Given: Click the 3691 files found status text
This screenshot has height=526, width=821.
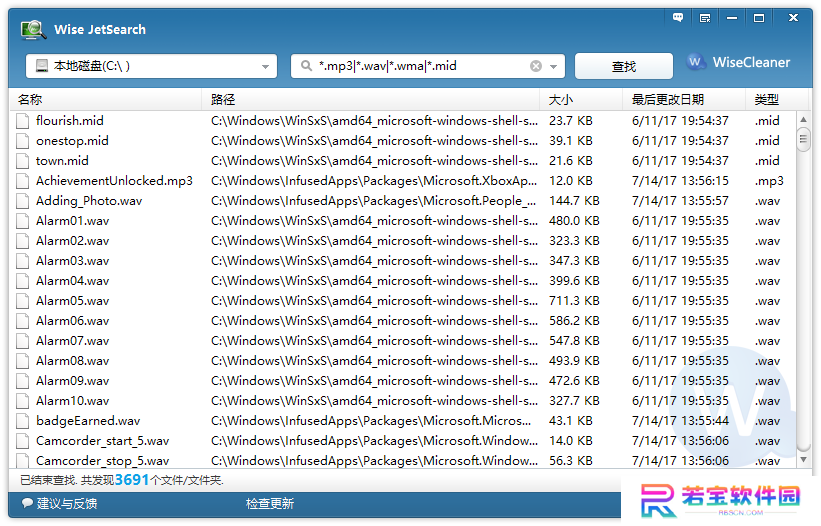Looking at the screenshot, I should 121,480.
